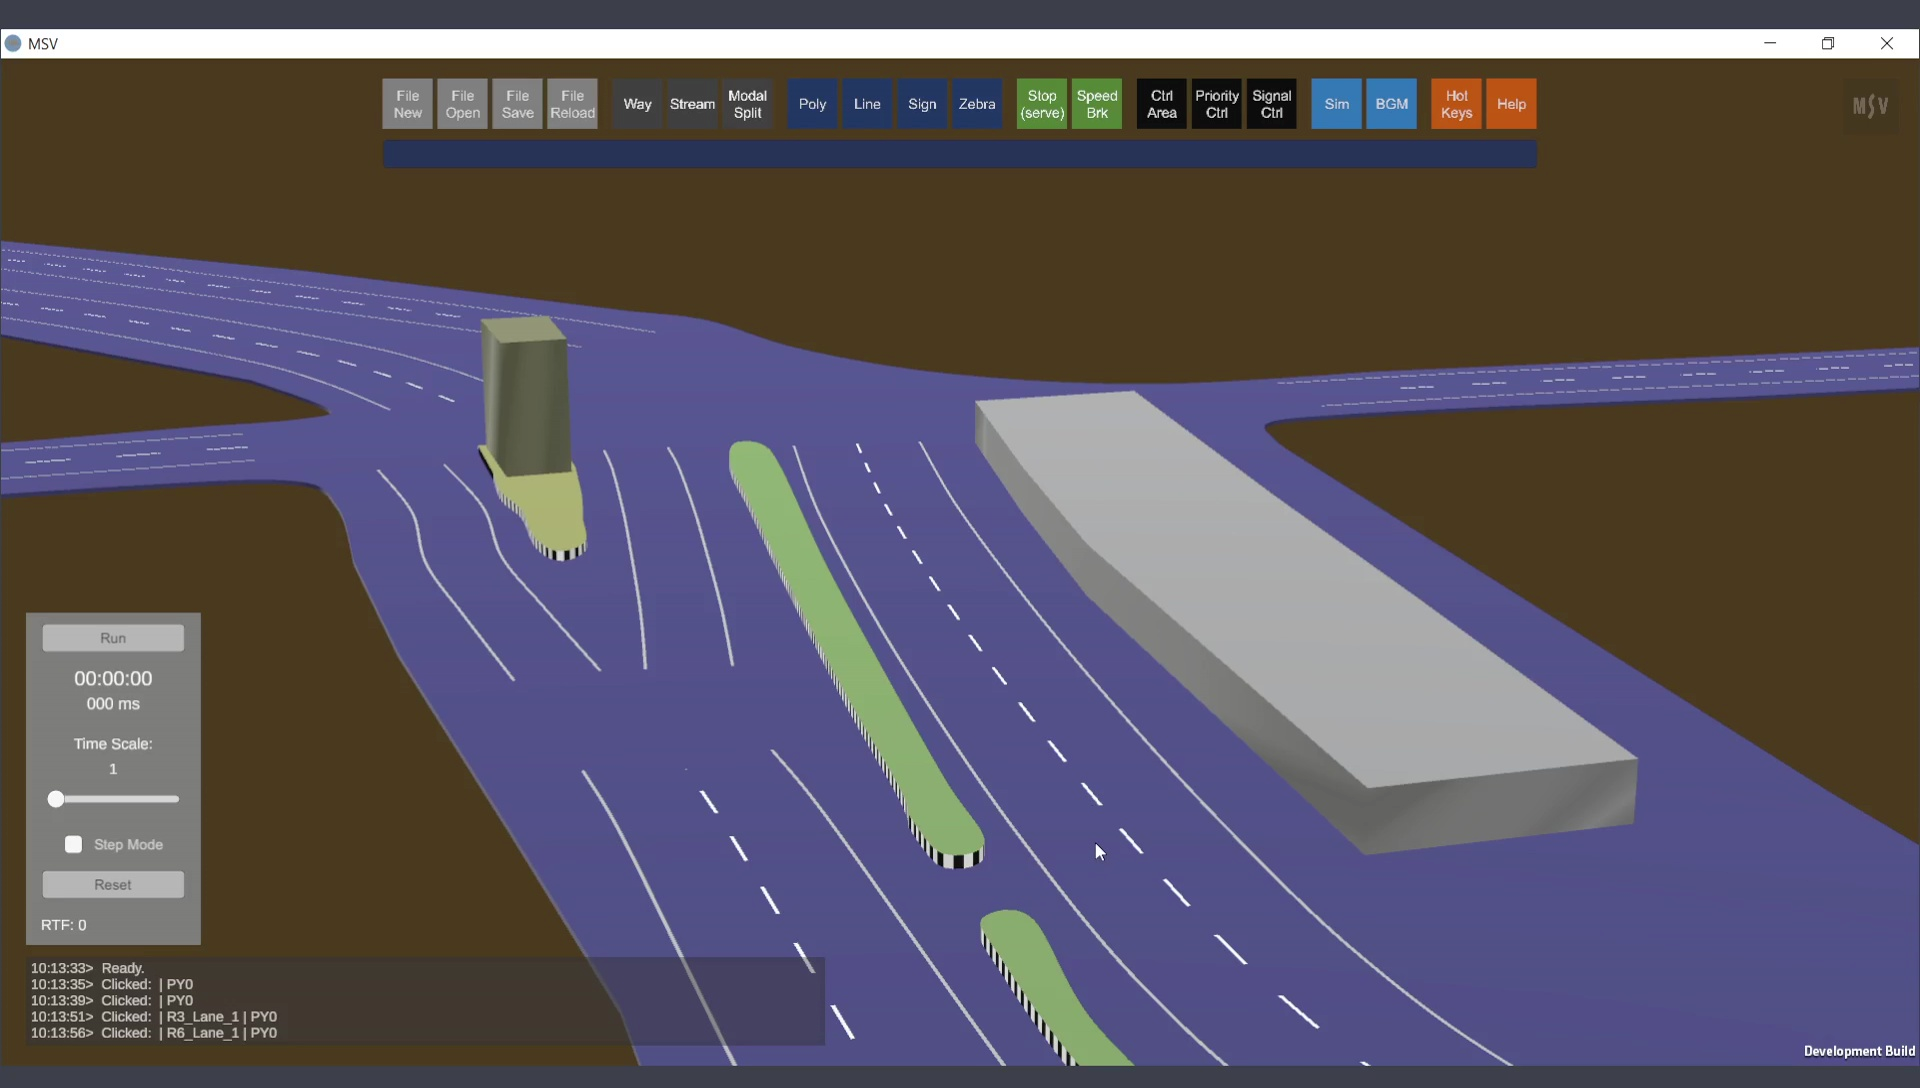Open the Hot Keys reference
This screenshot has height=1088, width=1920.
pyautogui.click(x=1456, y=104)
